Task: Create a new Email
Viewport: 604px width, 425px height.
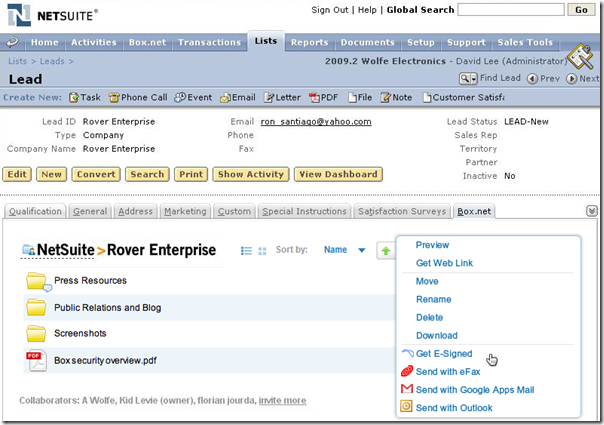Action: pos(238,97)
